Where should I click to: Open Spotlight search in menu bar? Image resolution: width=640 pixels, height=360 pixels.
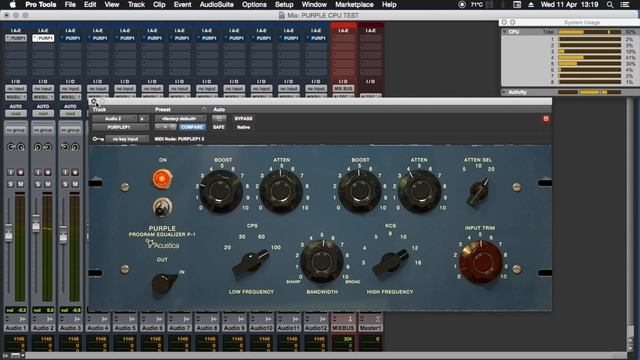(x=610, y=4)
